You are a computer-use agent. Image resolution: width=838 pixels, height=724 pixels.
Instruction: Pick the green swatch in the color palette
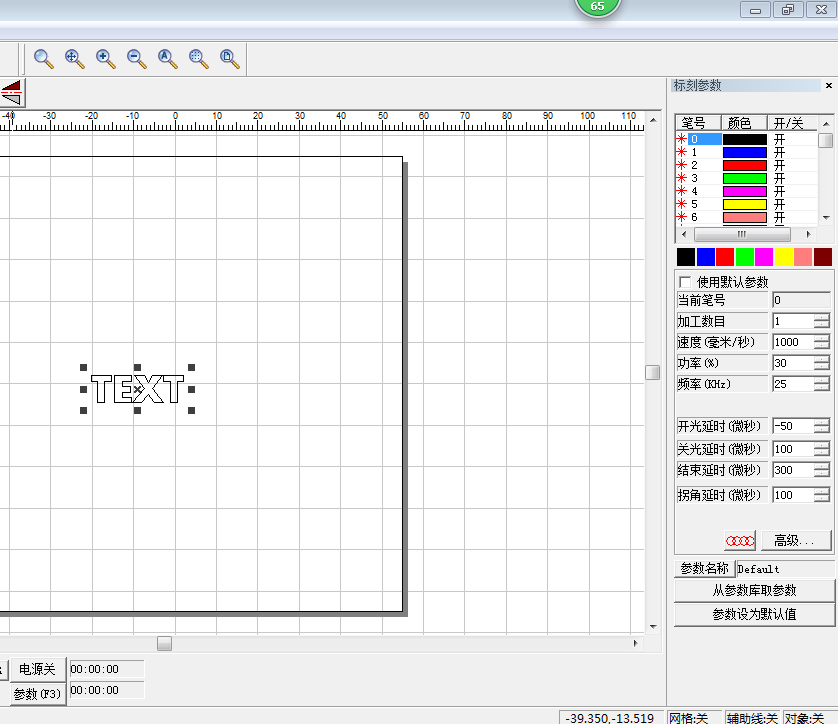tap(744, 257)
